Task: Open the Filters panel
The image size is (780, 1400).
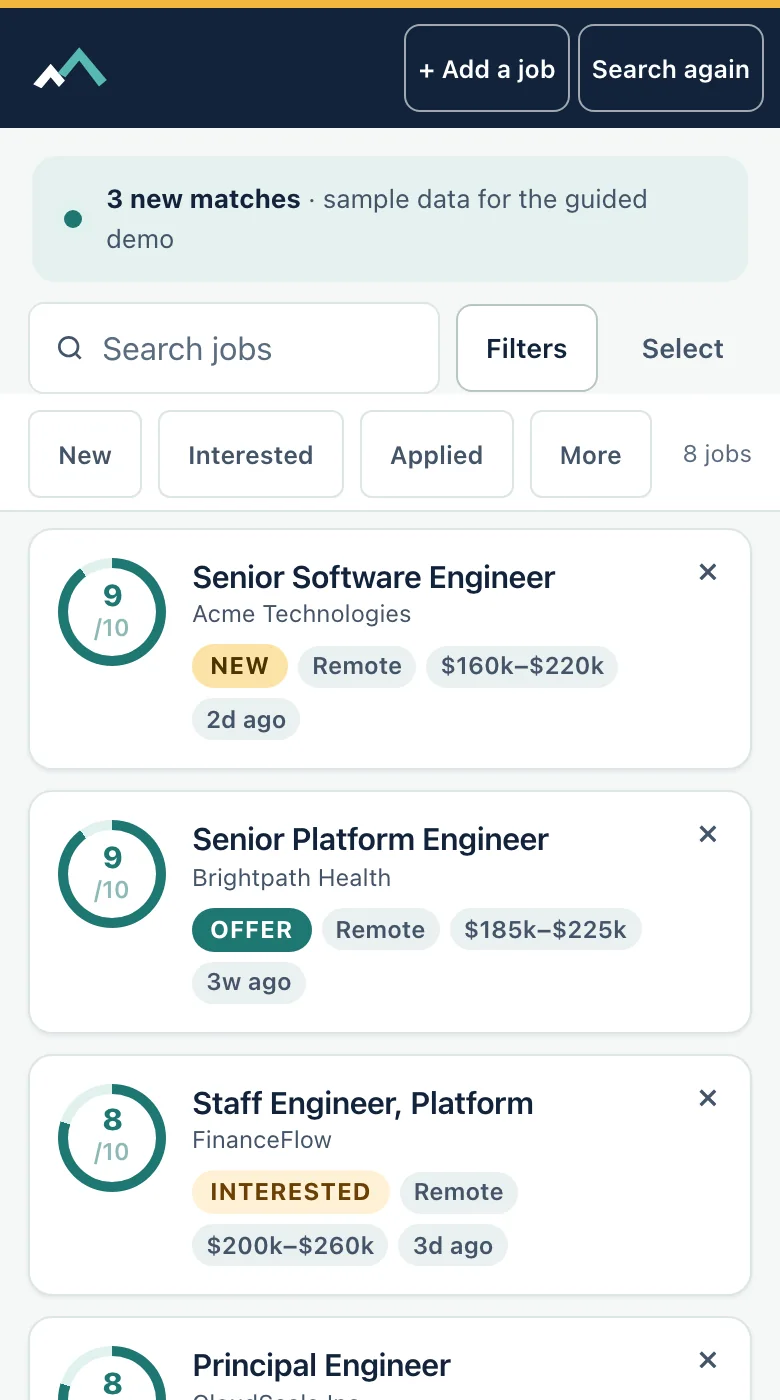Action: (x=527, y=348)
